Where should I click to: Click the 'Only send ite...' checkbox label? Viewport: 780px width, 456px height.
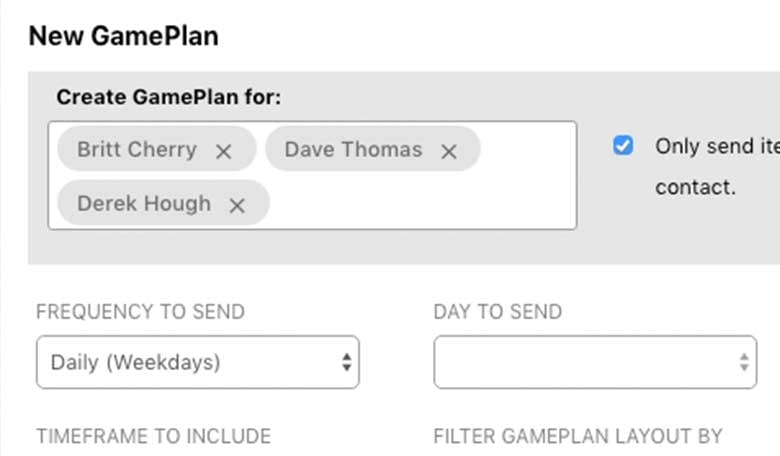tap(715, 146)
